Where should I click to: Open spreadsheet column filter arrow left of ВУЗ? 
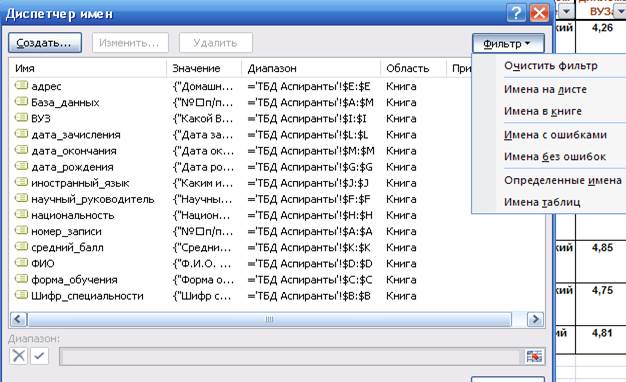pos(566,12)
